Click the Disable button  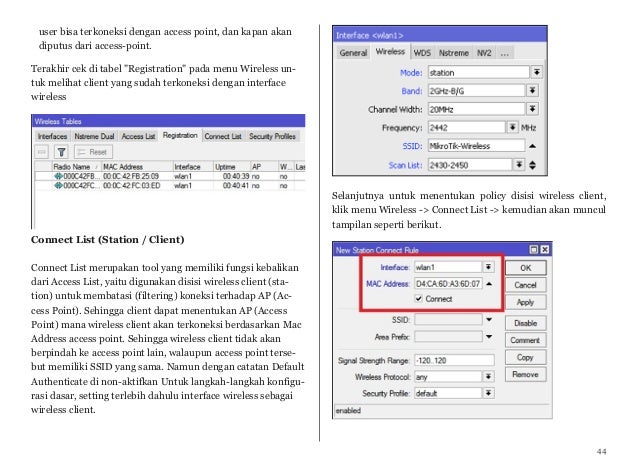click(525, 323)
